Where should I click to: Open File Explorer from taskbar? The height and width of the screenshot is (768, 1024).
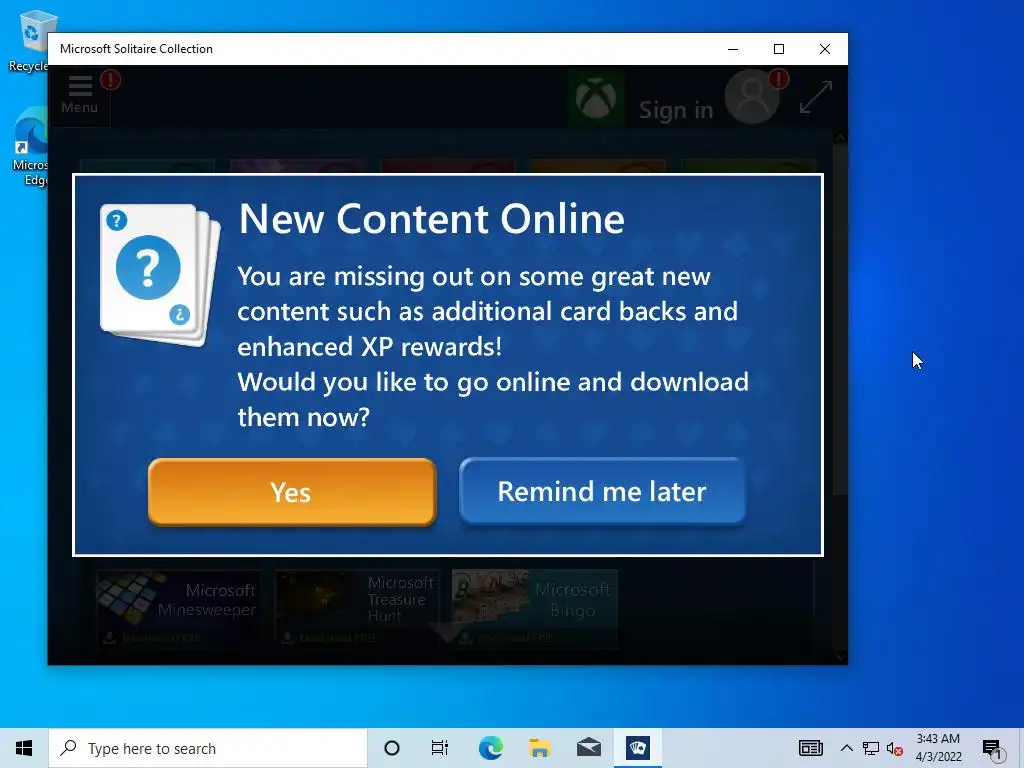click(539, 748)
